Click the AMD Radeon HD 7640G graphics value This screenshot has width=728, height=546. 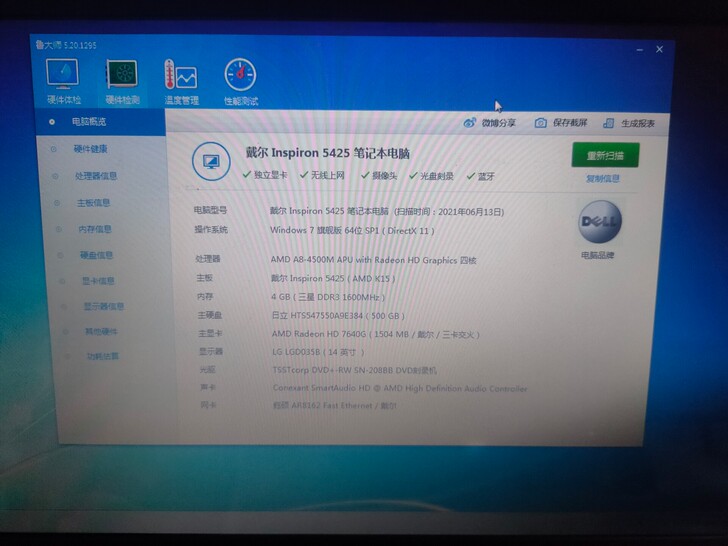pos(376,334)
